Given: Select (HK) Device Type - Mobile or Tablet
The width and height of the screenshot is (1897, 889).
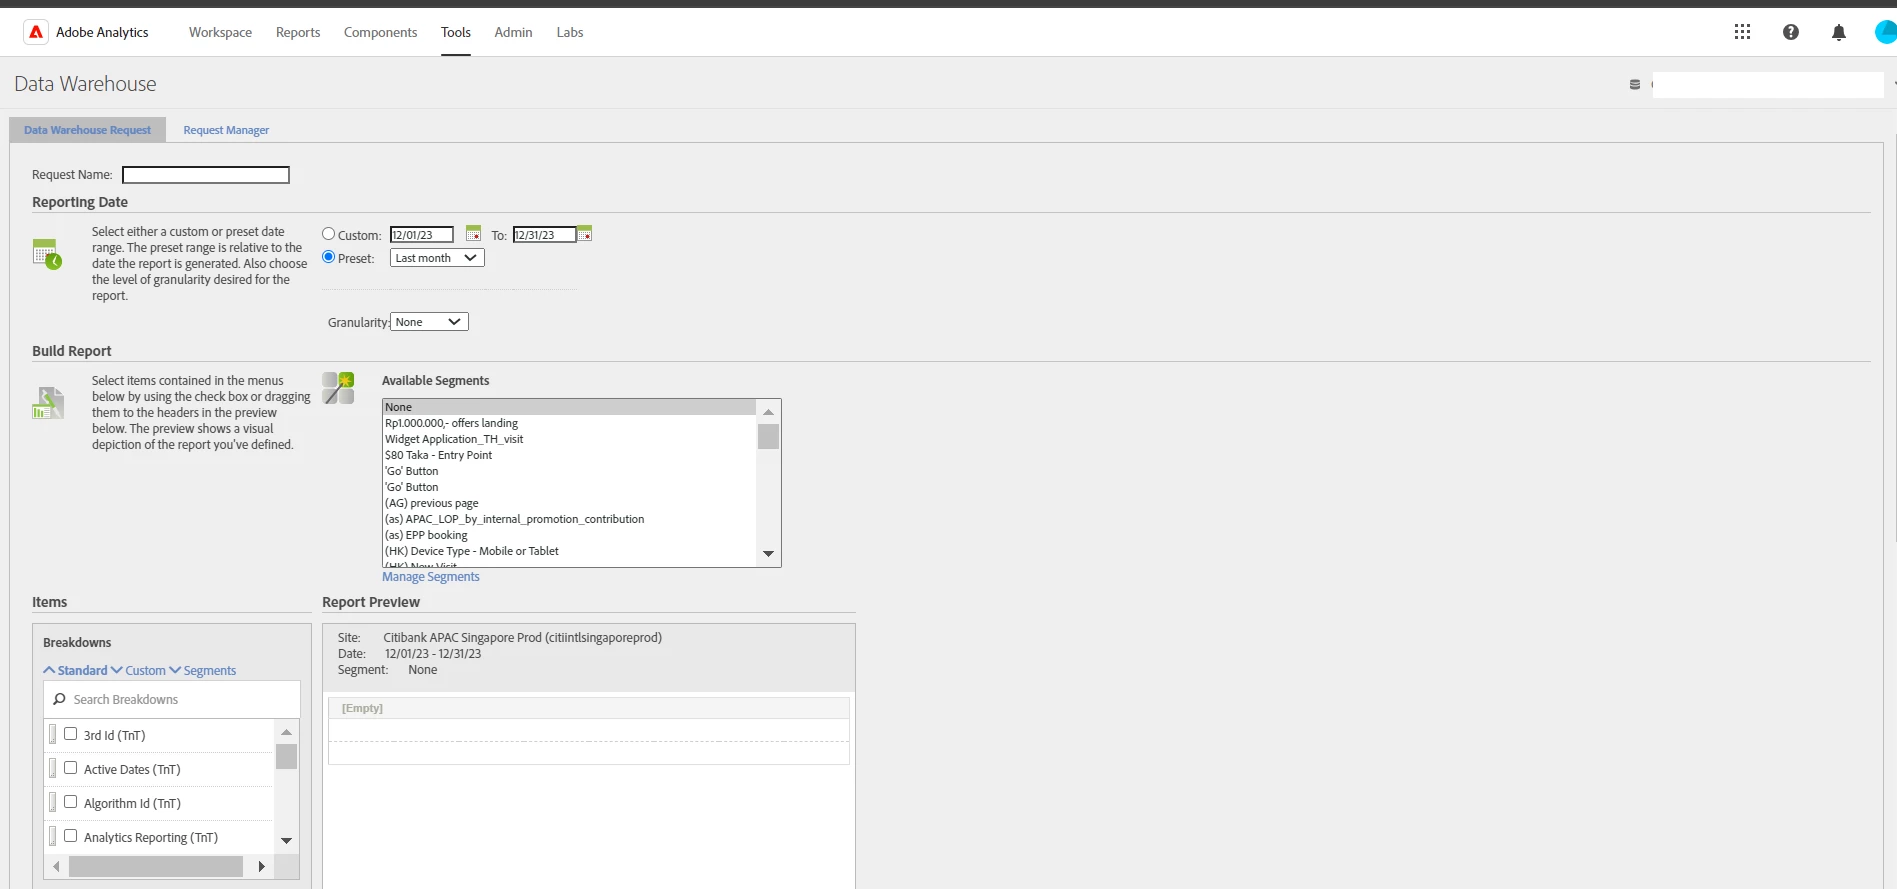Looking at the screenshot, I should coord(570,551).
